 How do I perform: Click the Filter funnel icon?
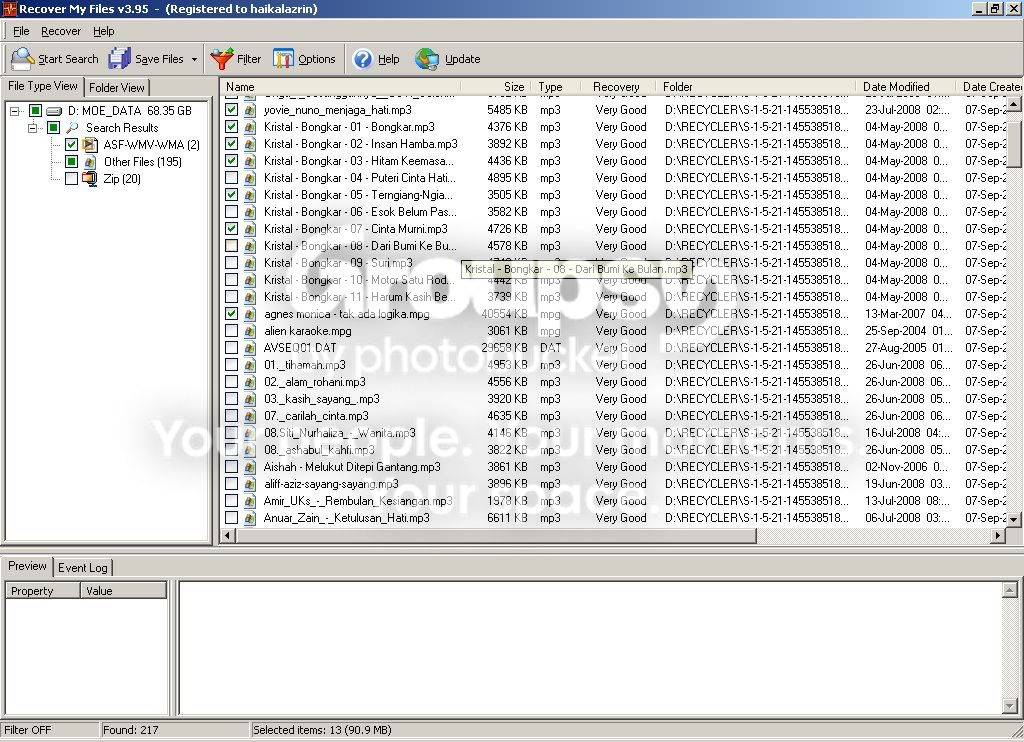coord(221,59)
